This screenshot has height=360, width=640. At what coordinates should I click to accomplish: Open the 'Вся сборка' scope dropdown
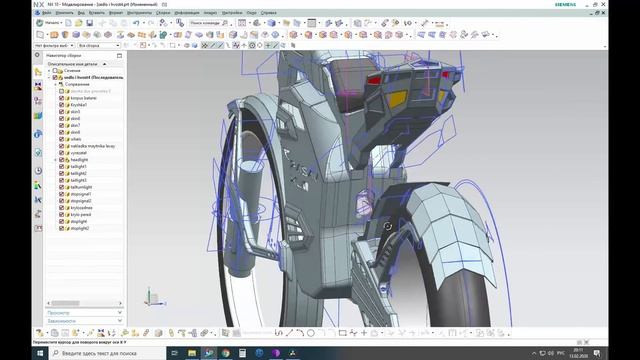tap(99, 45)
